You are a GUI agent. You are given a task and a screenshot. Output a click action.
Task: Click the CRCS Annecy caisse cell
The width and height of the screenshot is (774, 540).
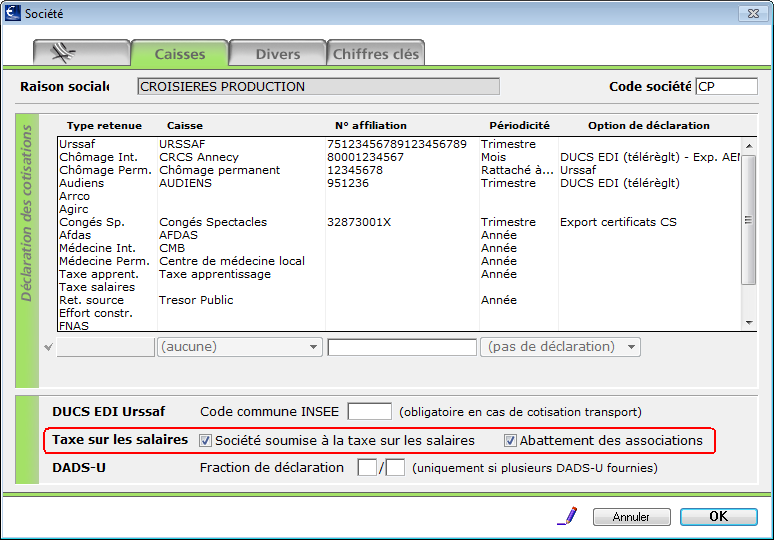click(198, 157)
